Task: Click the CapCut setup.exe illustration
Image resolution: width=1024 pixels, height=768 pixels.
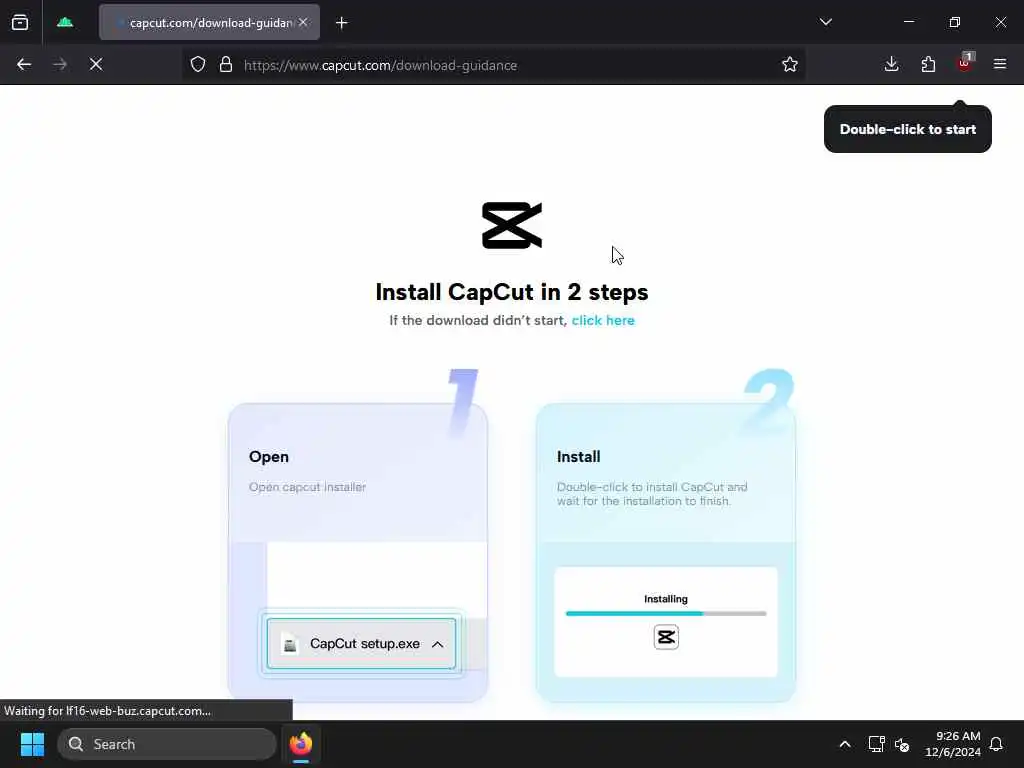Action: 361,644
